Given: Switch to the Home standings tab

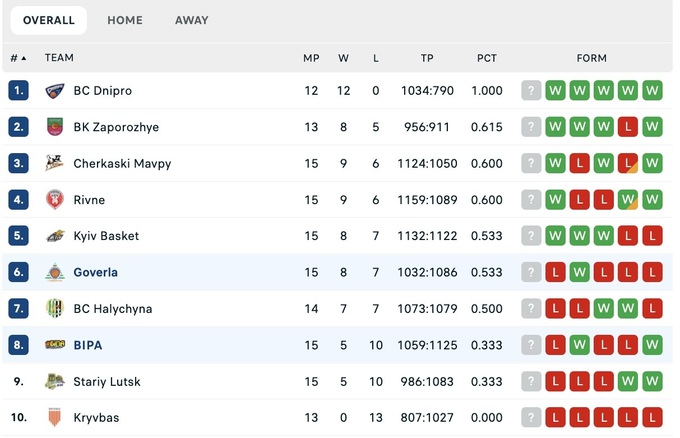Looking at the screenshot, I should (125, 20).
